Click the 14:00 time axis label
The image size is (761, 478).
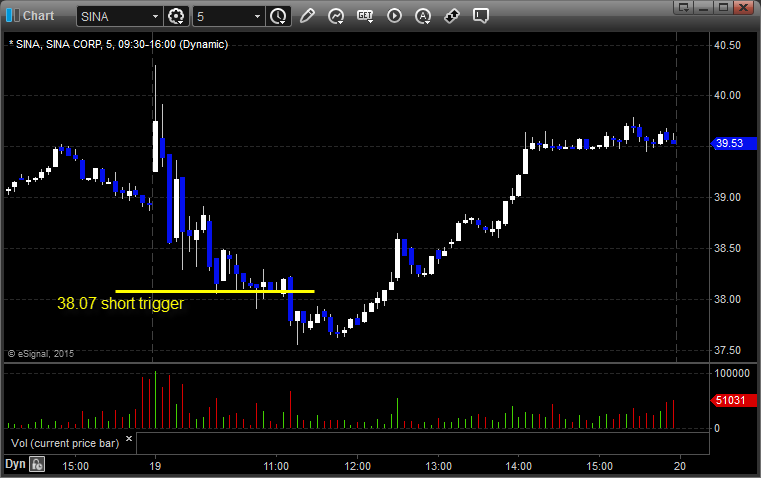pyautogui.click(x=518, y=466)
